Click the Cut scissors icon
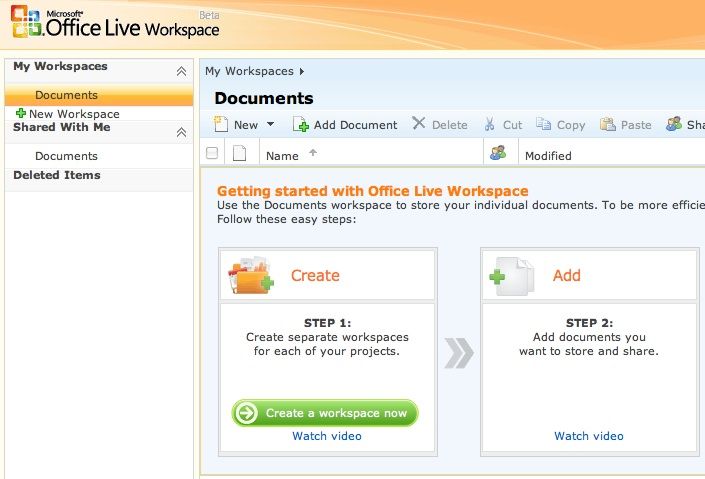705x479 pixels. click(490, 124)
